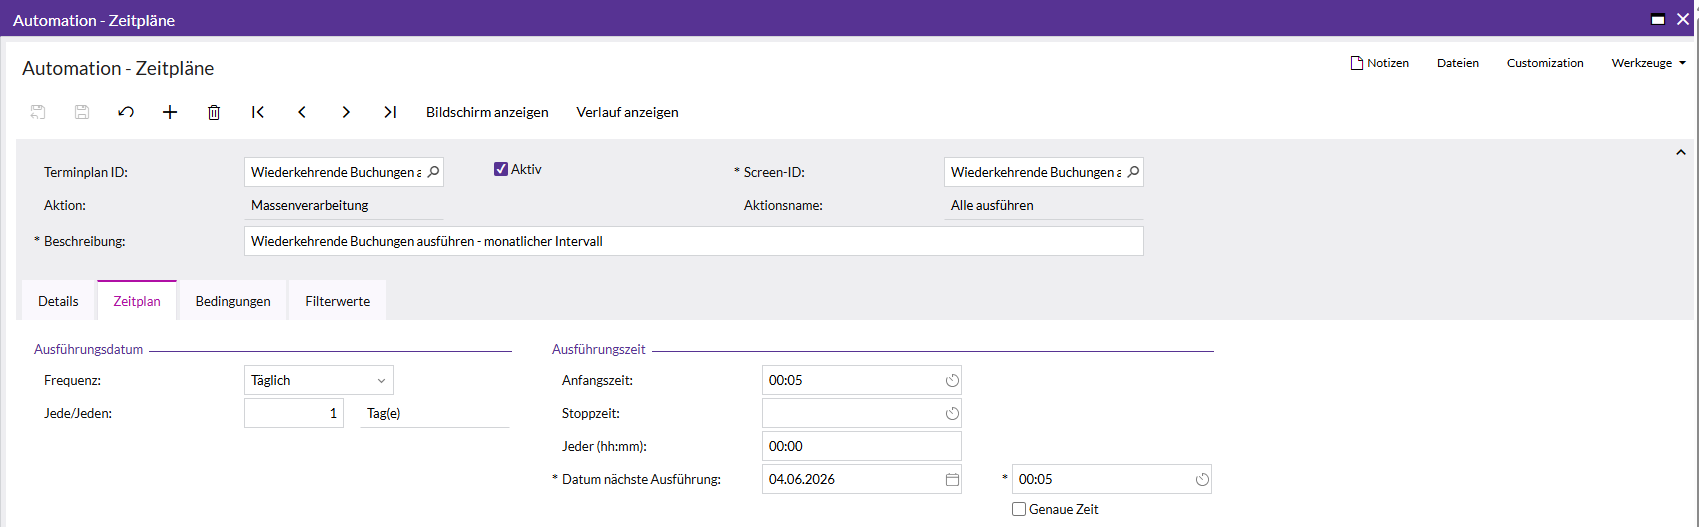Open time picker for Stoppzeit
The image size is (1699, 527).
point(952,413)
